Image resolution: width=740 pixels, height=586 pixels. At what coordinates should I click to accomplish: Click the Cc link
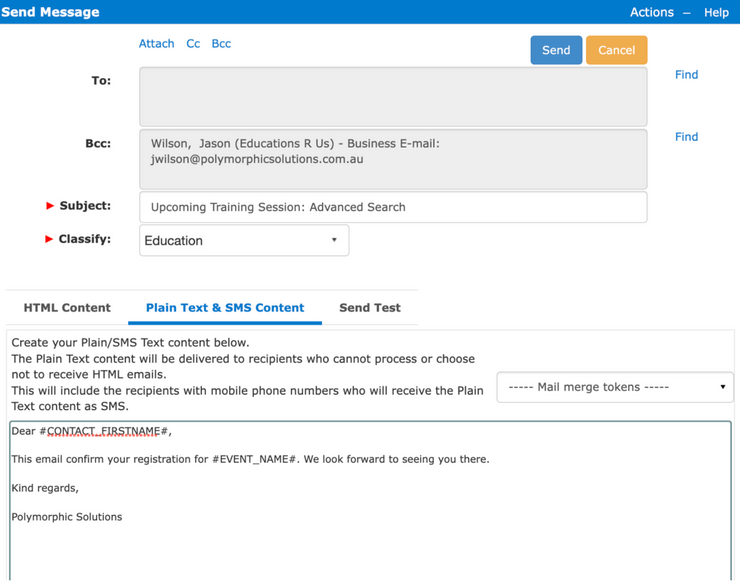tap(193, 44)
